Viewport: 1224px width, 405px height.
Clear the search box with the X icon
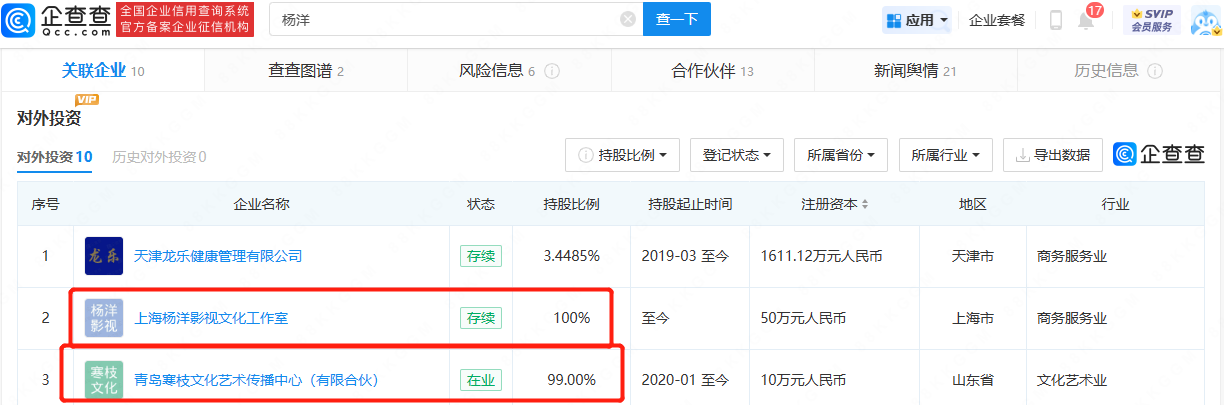(x=627, y=19)
